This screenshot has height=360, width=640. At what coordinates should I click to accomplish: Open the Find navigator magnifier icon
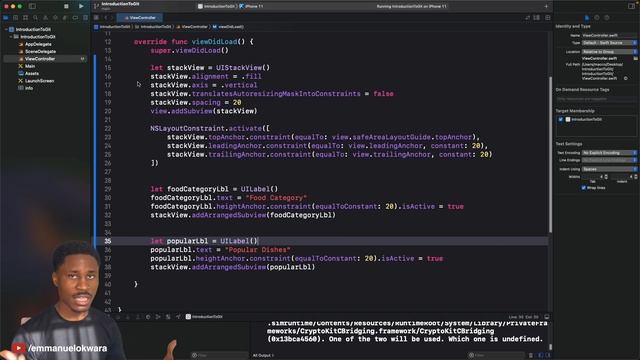click(x=36, y=18)
